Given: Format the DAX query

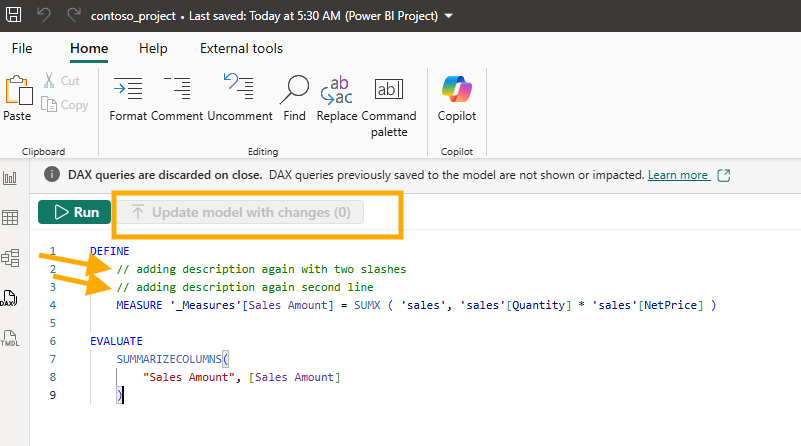Looking at the screenshot, I should (x=128, y=99).
